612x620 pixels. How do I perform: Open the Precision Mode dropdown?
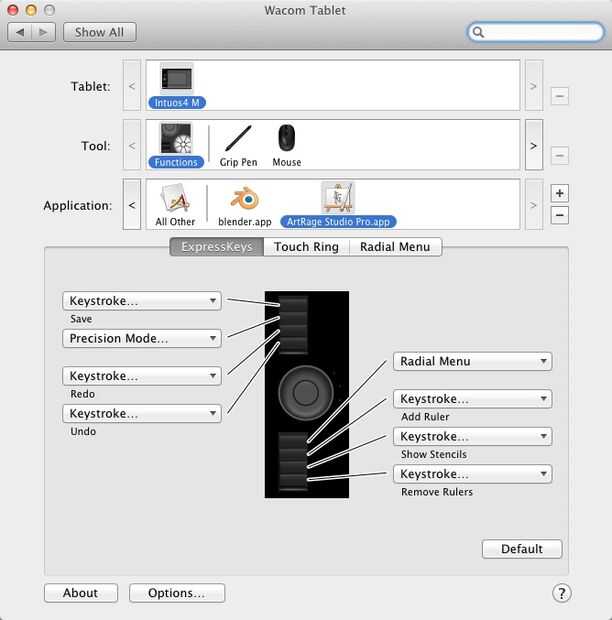click(142, 338)
